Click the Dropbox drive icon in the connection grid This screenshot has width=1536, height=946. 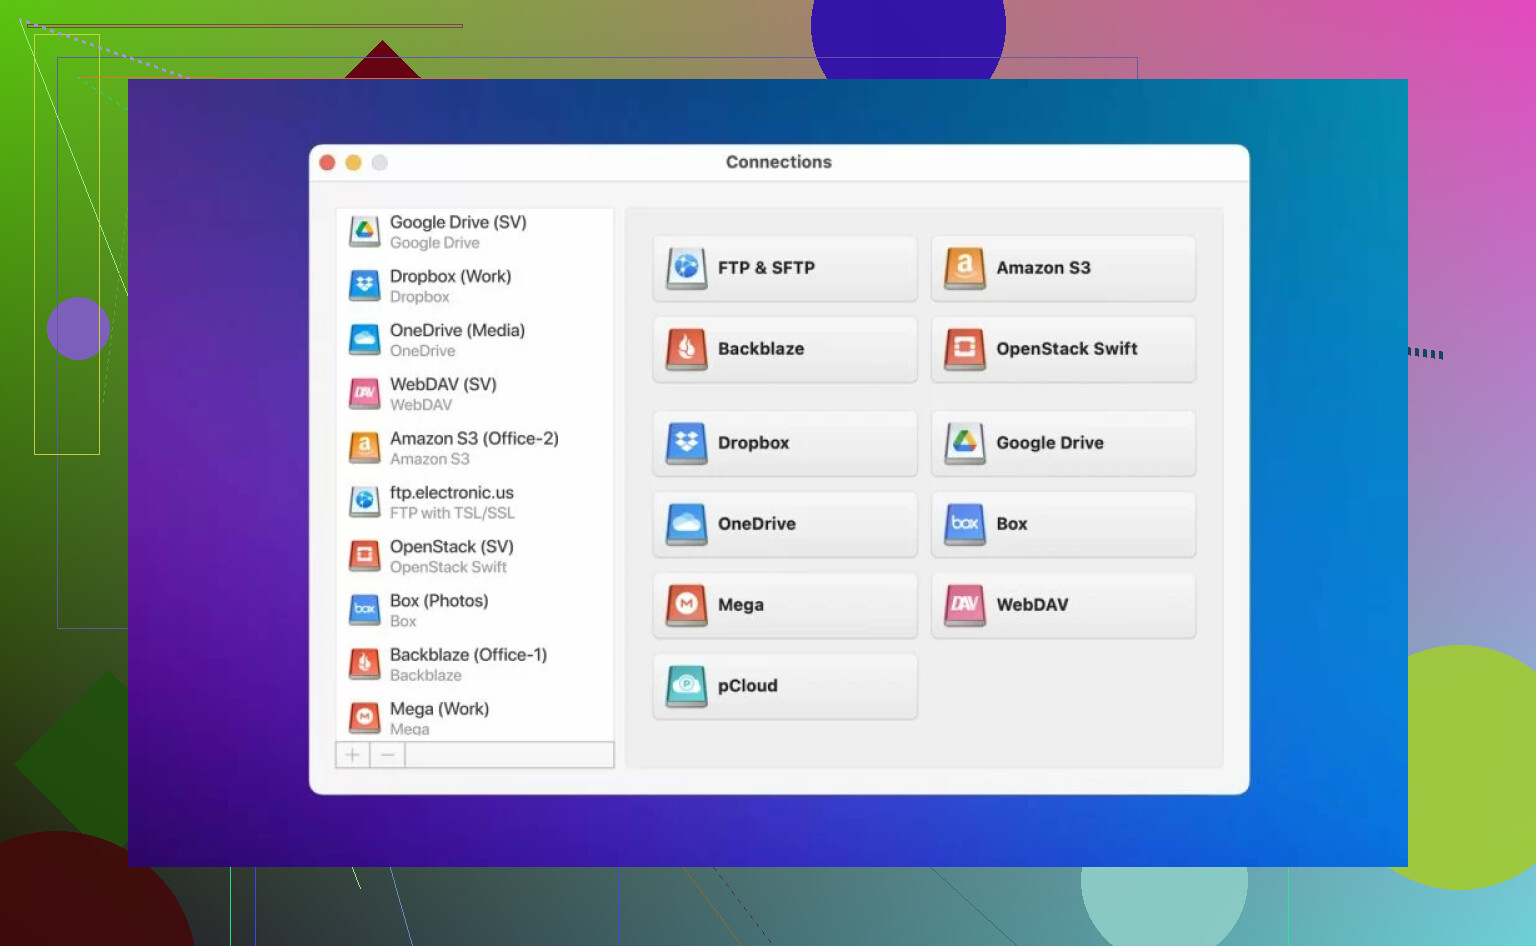[x=686, y=443]
